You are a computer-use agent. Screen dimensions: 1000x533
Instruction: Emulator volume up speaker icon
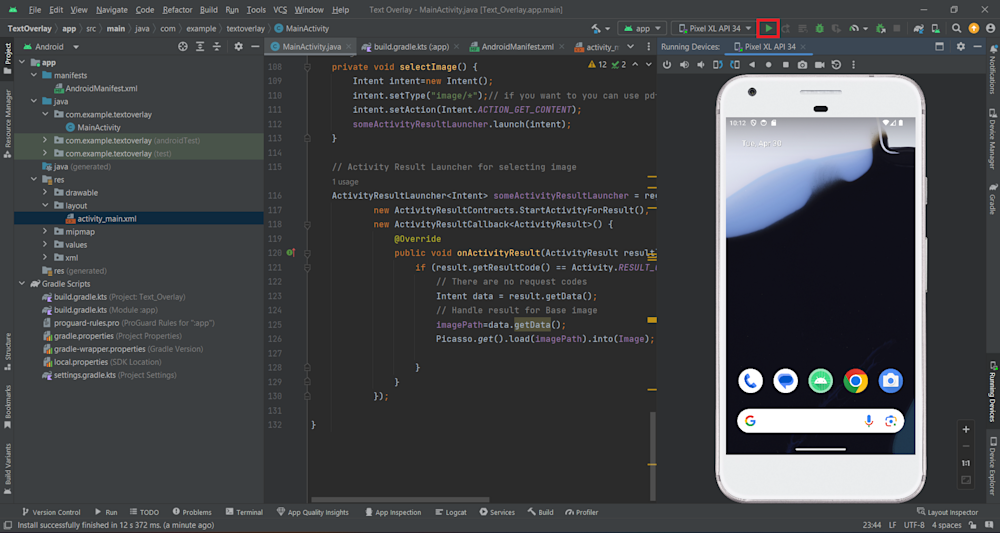click(684, 64)
